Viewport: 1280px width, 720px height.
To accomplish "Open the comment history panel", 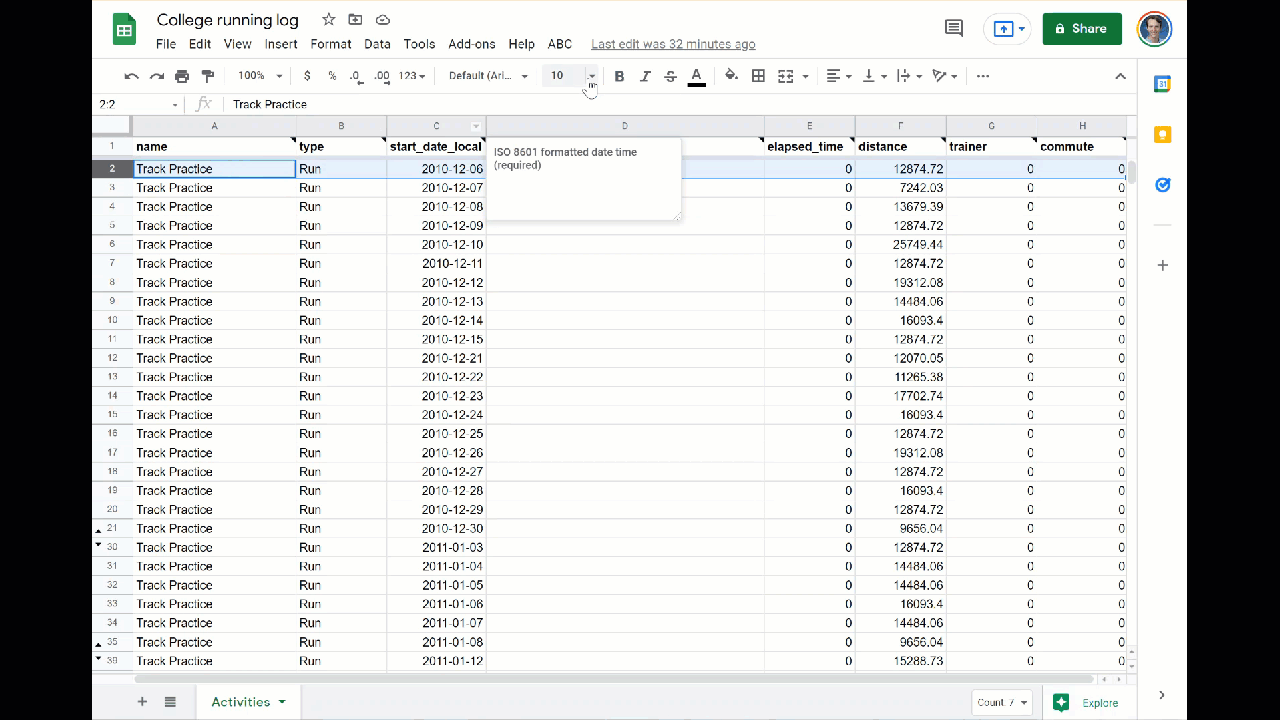I will tap(953, 28).
